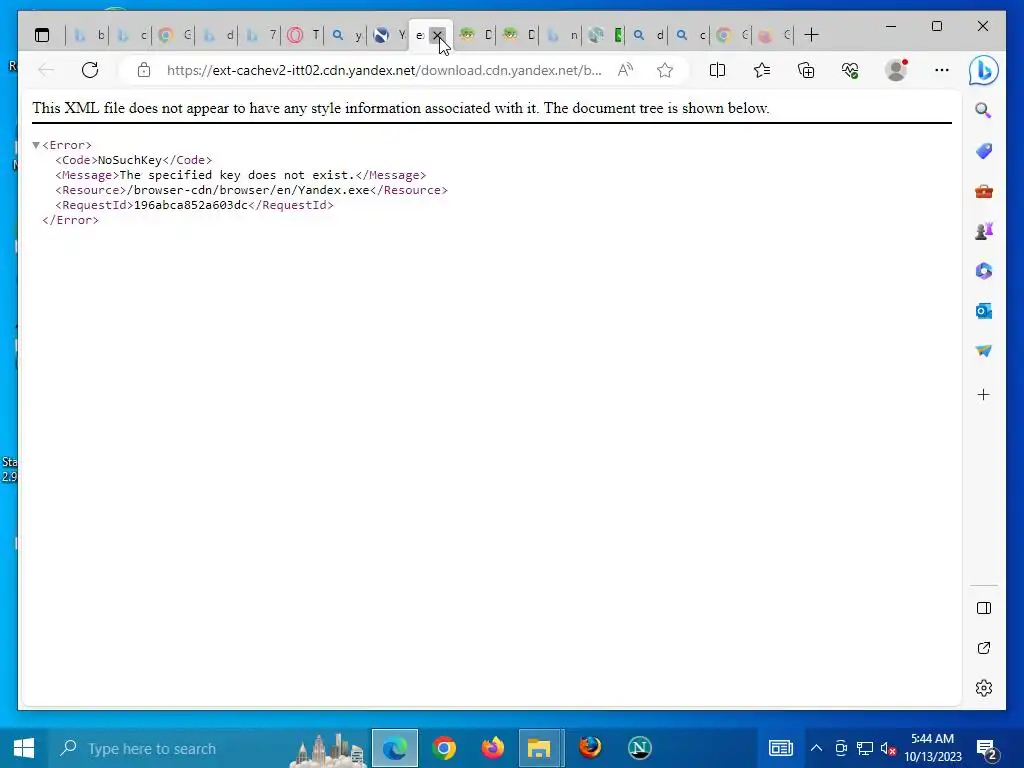Launch Google Chrome from taskbar

444,748
